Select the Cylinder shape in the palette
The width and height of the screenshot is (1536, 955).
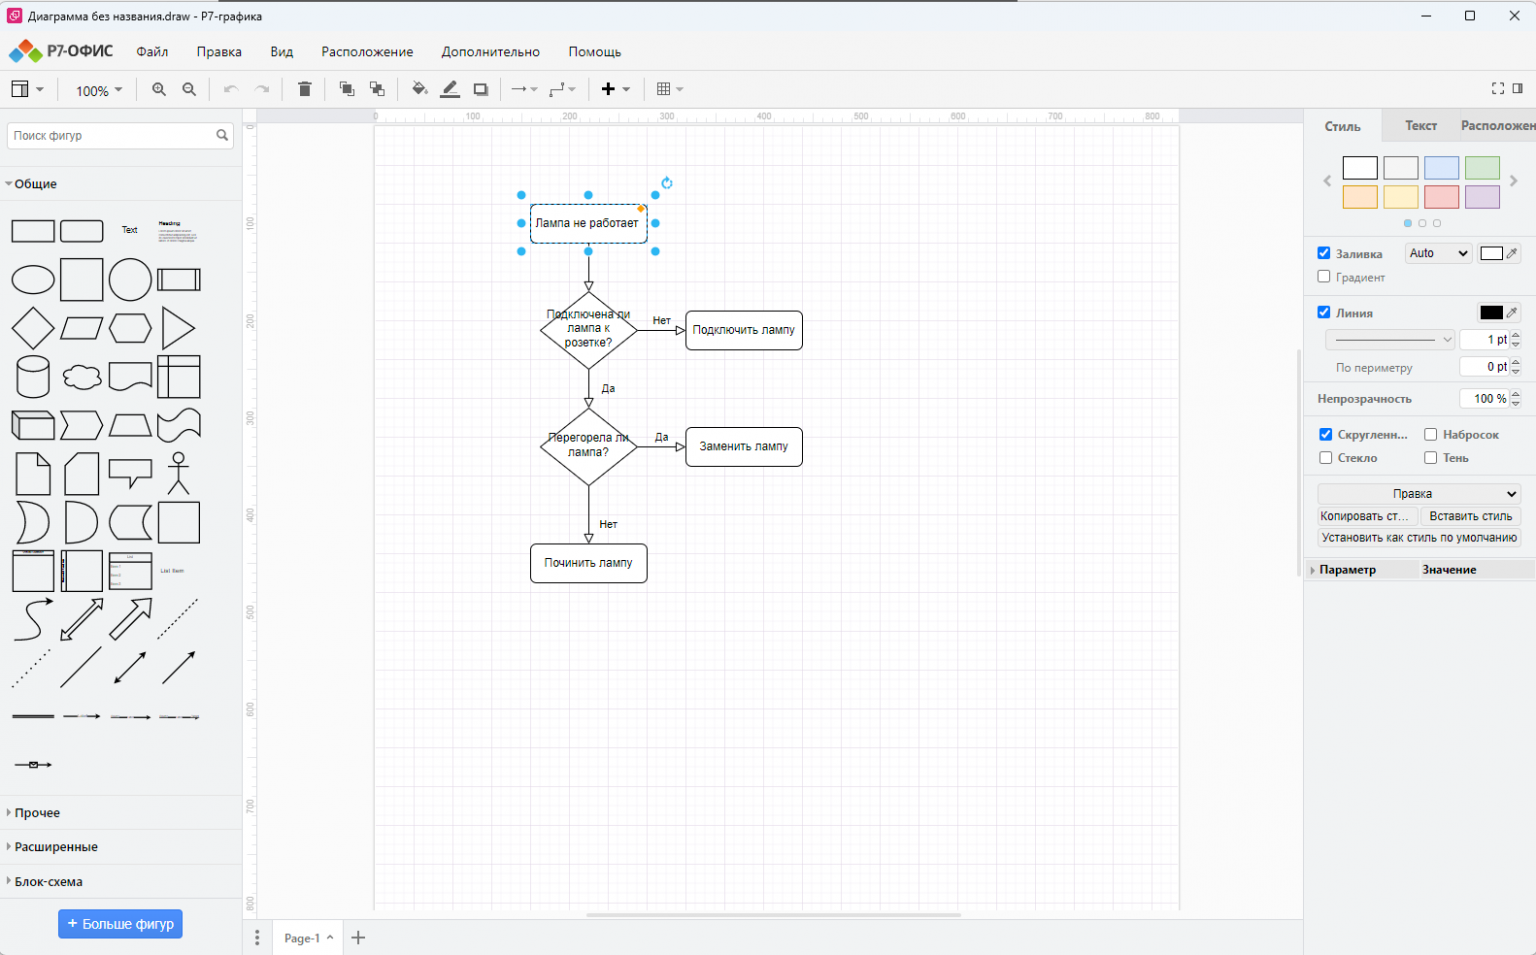point(33,377)
